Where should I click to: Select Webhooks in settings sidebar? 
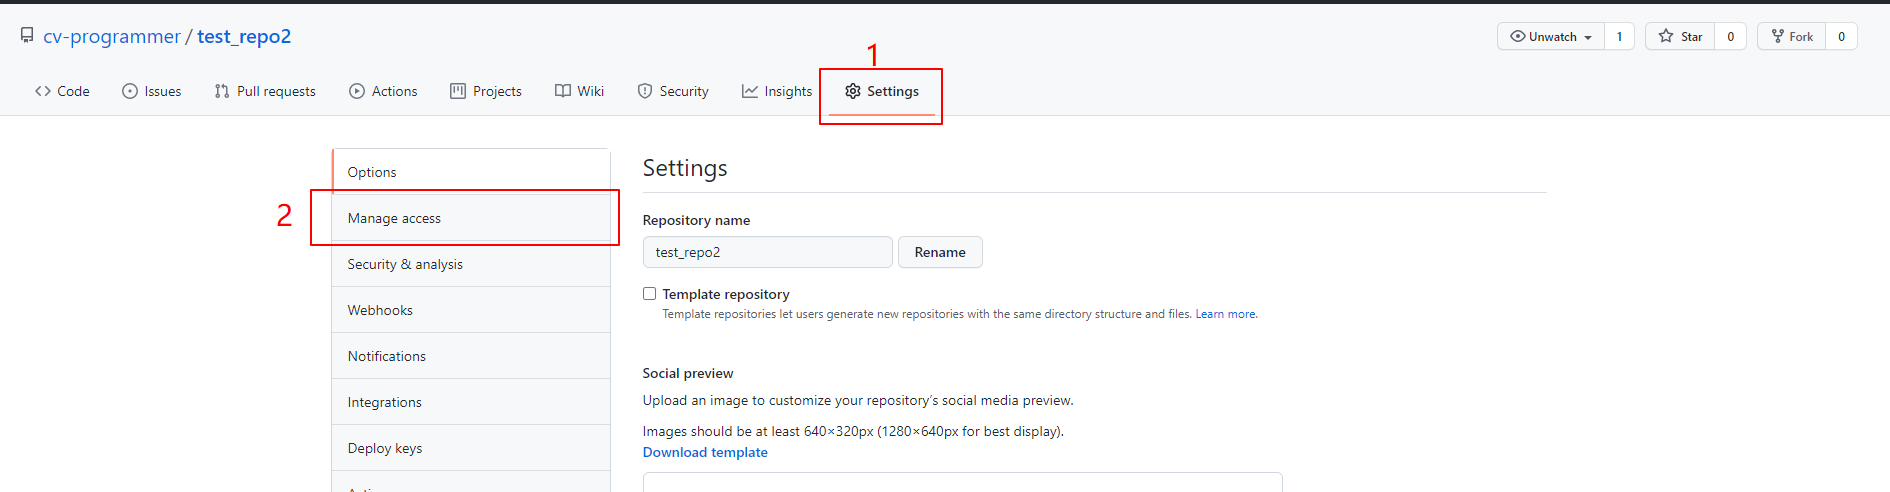tap(380, 311)
